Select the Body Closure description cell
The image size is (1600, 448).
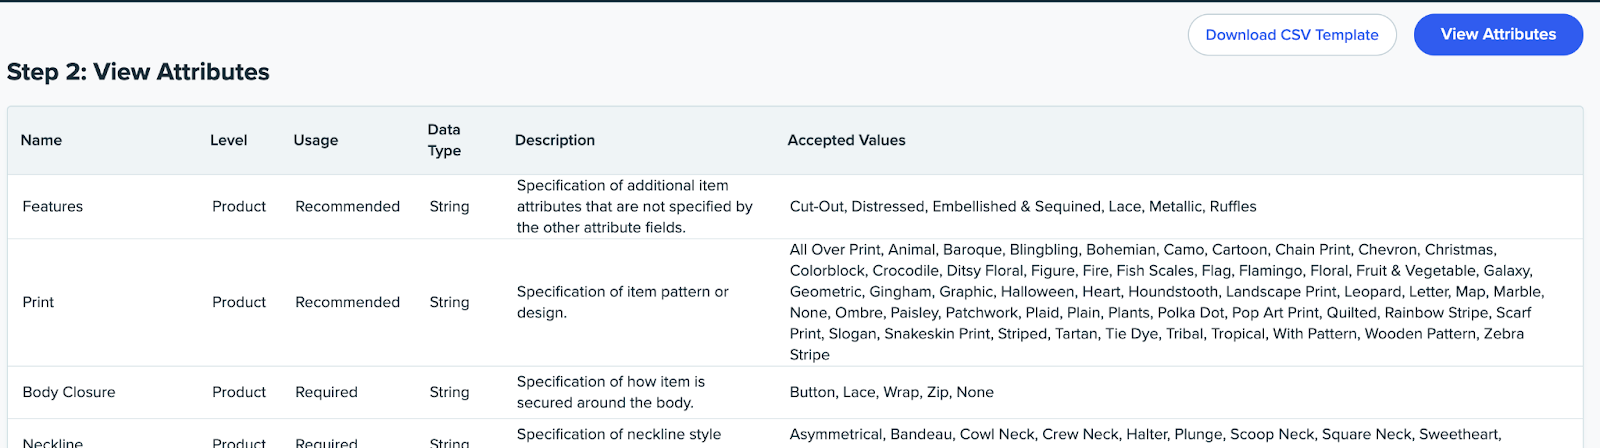coord(610,392)
